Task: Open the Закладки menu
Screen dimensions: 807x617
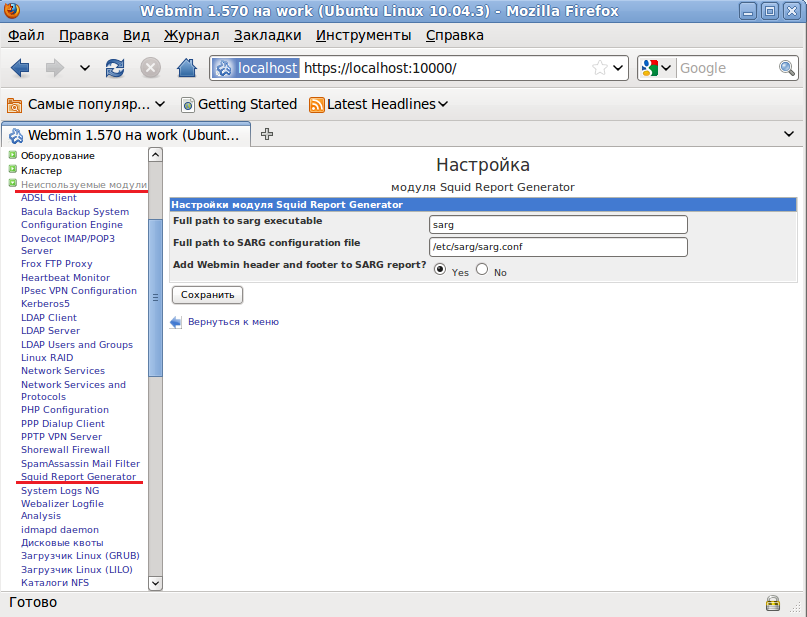Action: pyautogui.click(x=268, y=36)
